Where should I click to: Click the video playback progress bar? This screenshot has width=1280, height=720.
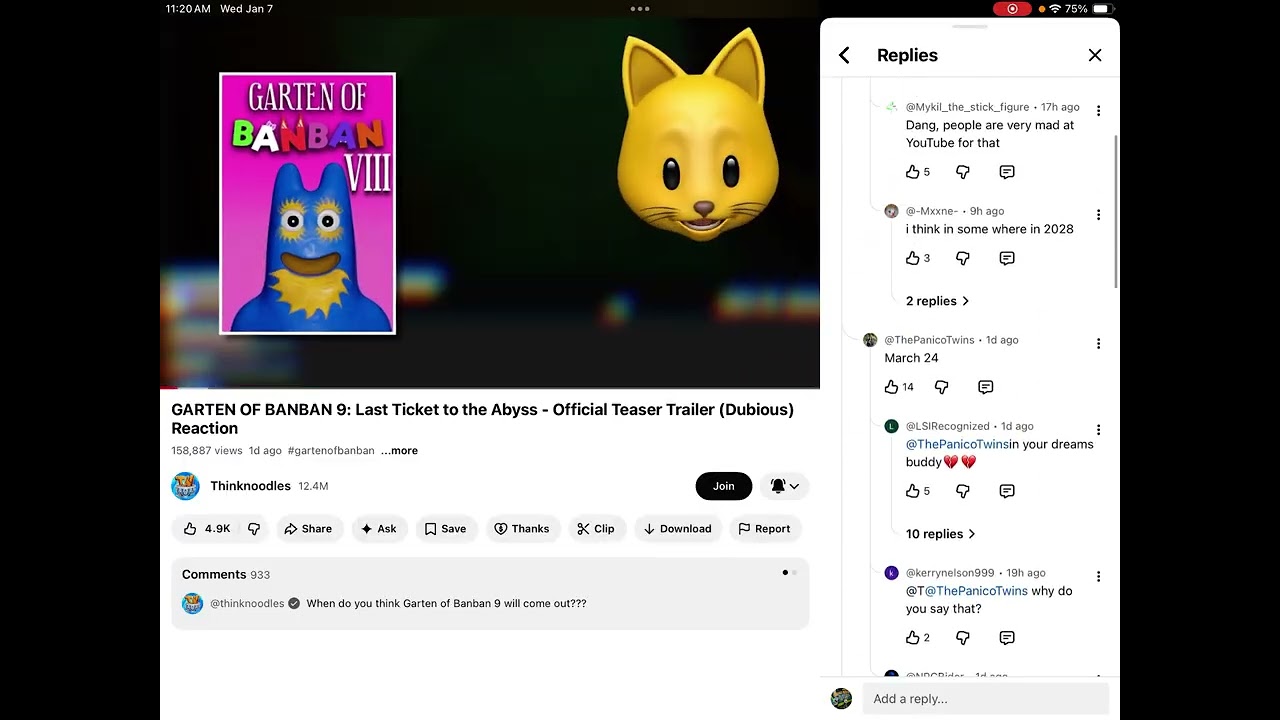tap(490, 387)
